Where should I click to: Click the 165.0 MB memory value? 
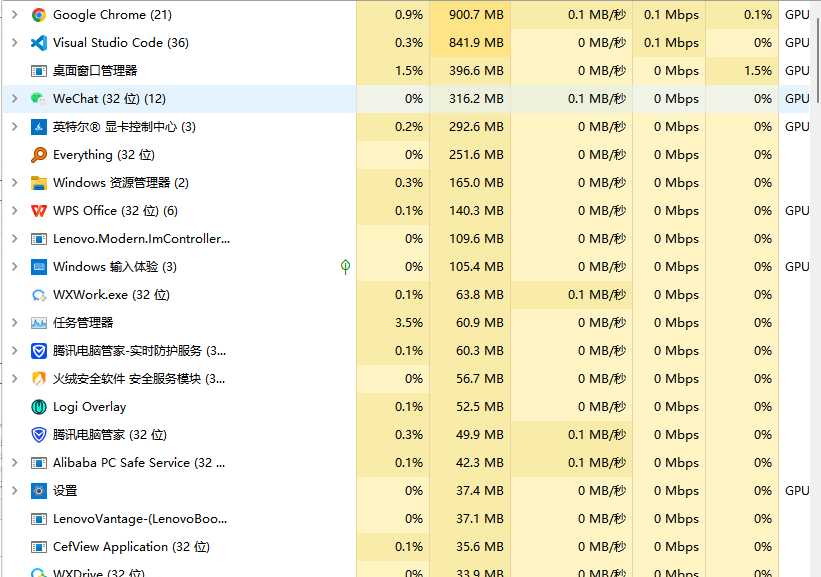(476, 183)
